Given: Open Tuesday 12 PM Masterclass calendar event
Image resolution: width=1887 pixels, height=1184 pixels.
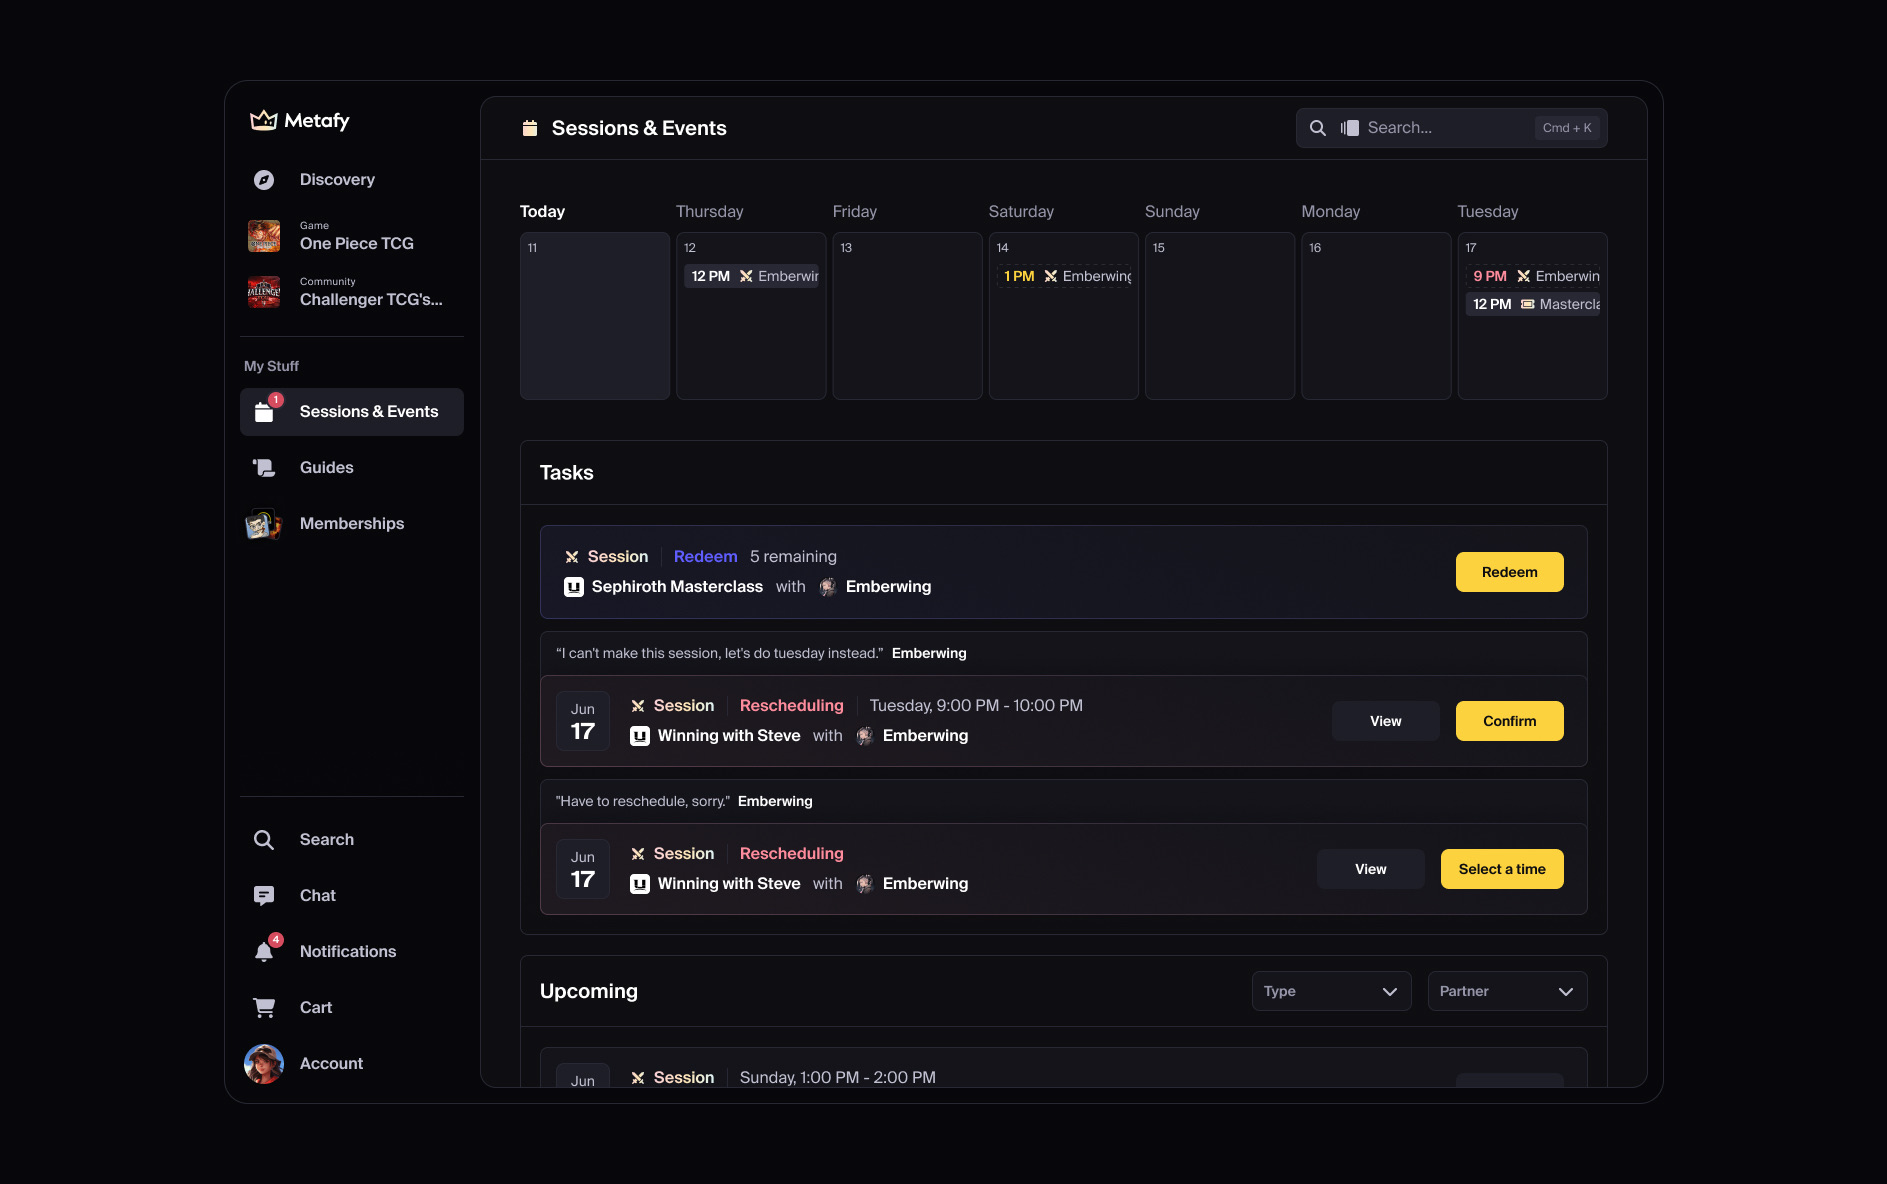Looking at the screenshot, I should pos(1533,304).
